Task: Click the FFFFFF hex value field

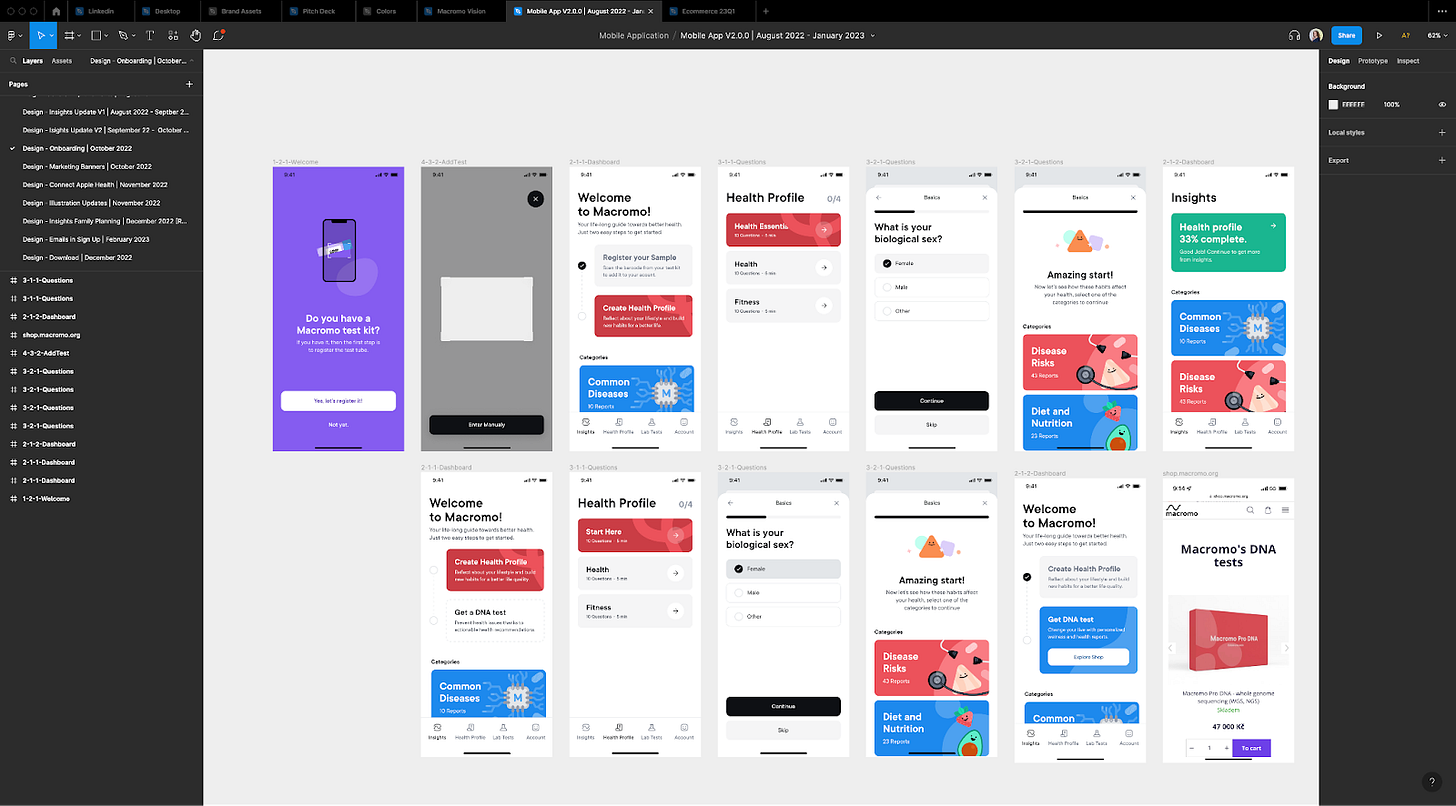Action: 1353,104
